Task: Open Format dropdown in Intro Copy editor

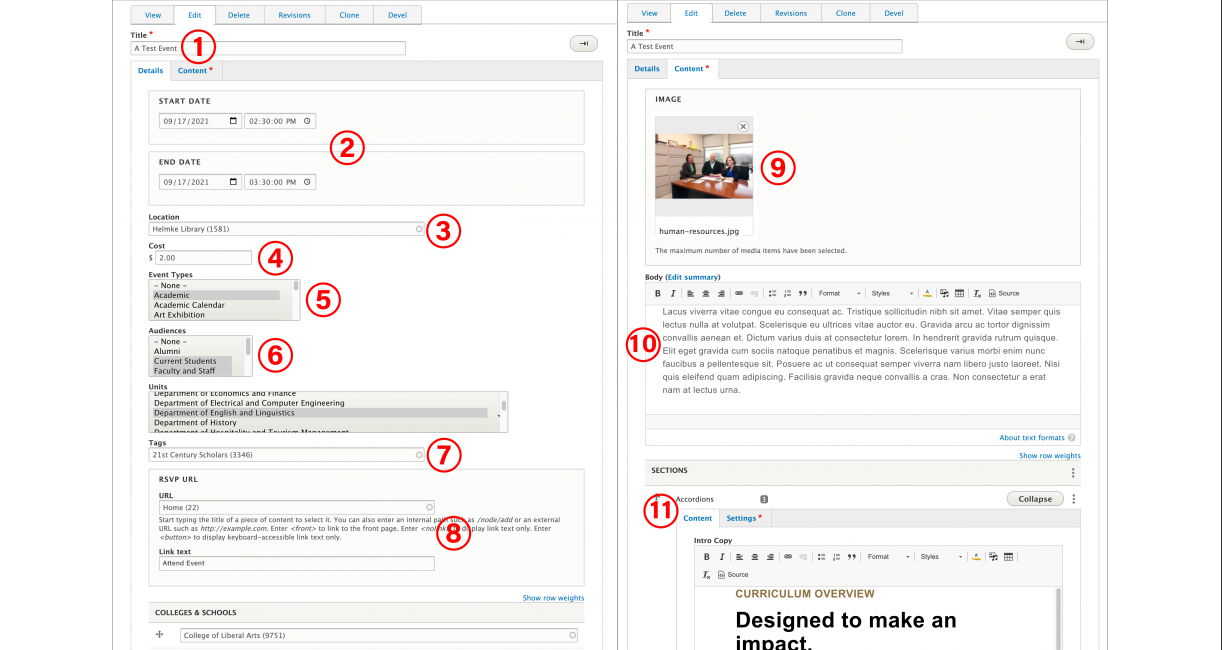Action: click(x=888, y=557)
